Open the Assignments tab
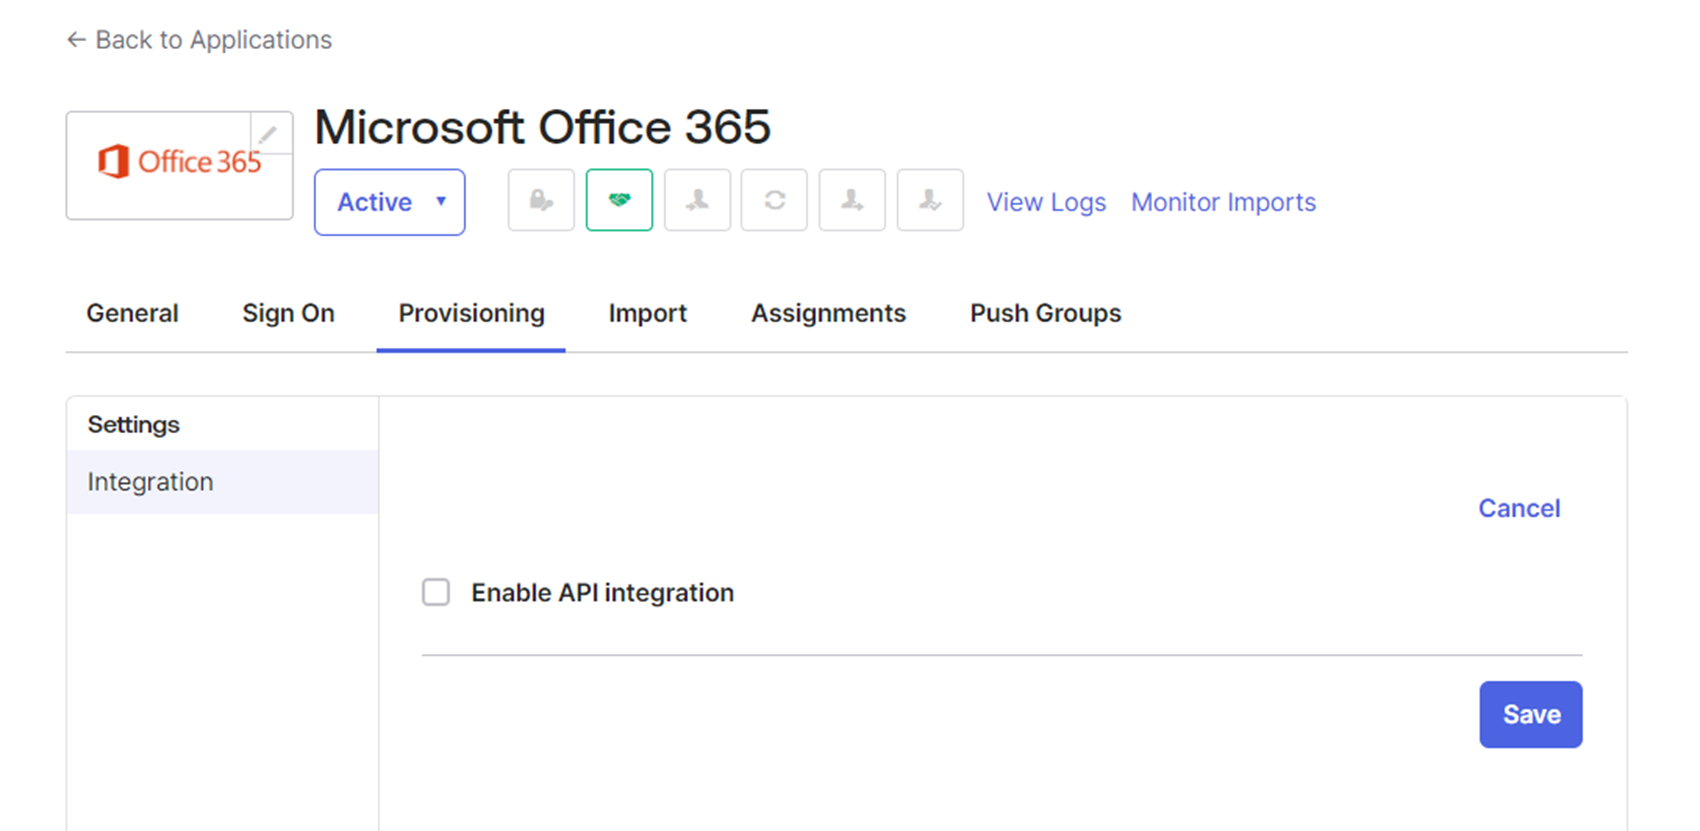1700x831 pixels. coord(828,313)
